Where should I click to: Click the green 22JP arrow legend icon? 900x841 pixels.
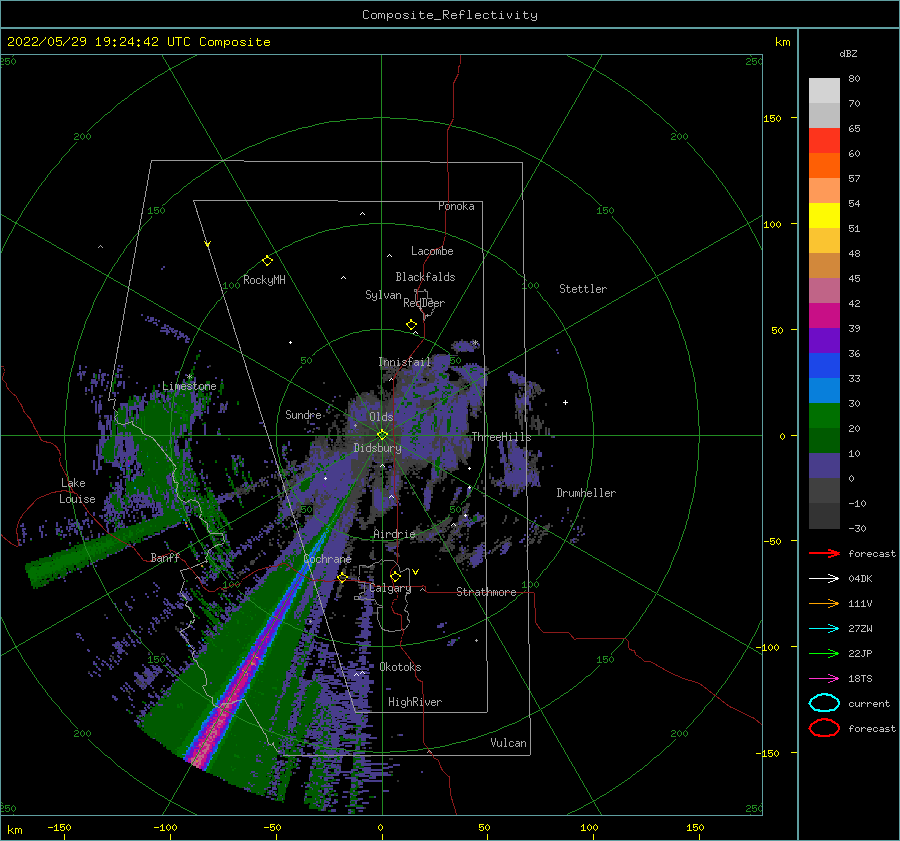coord(824,653)
